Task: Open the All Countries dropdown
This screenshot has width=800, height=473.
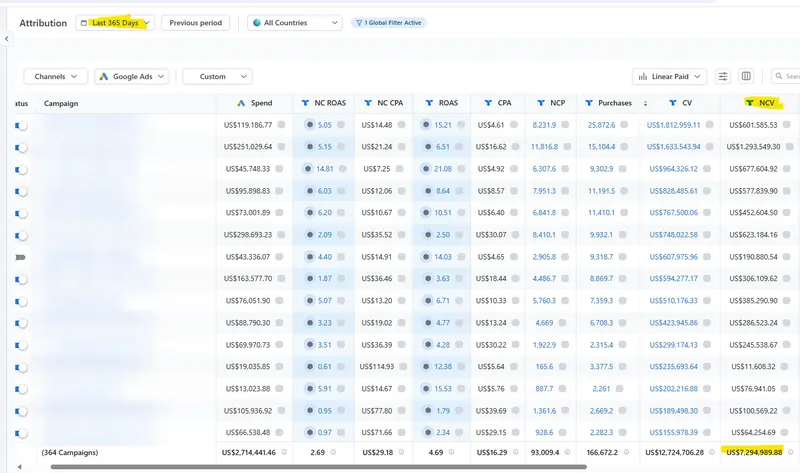Action: tap(295, 23)
